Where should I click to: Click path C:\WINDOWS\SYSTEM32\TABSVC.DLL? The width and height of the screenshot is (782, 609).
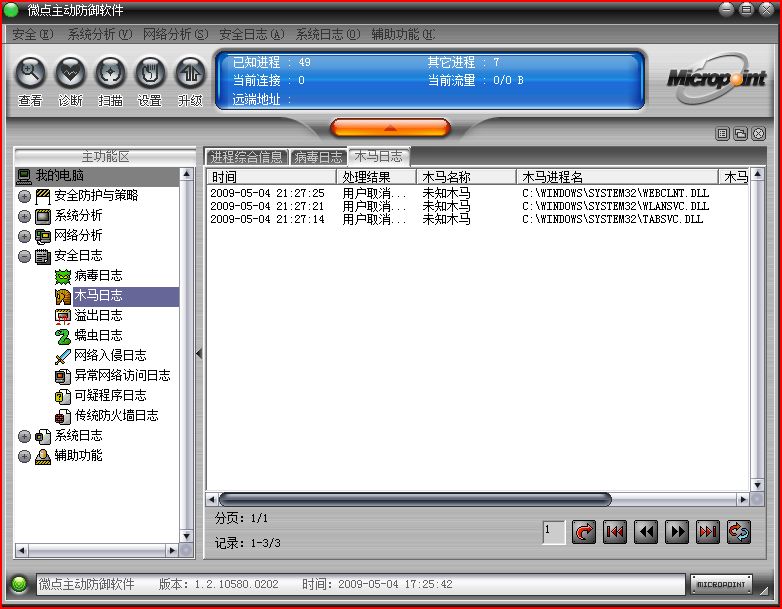coord(612,219)
